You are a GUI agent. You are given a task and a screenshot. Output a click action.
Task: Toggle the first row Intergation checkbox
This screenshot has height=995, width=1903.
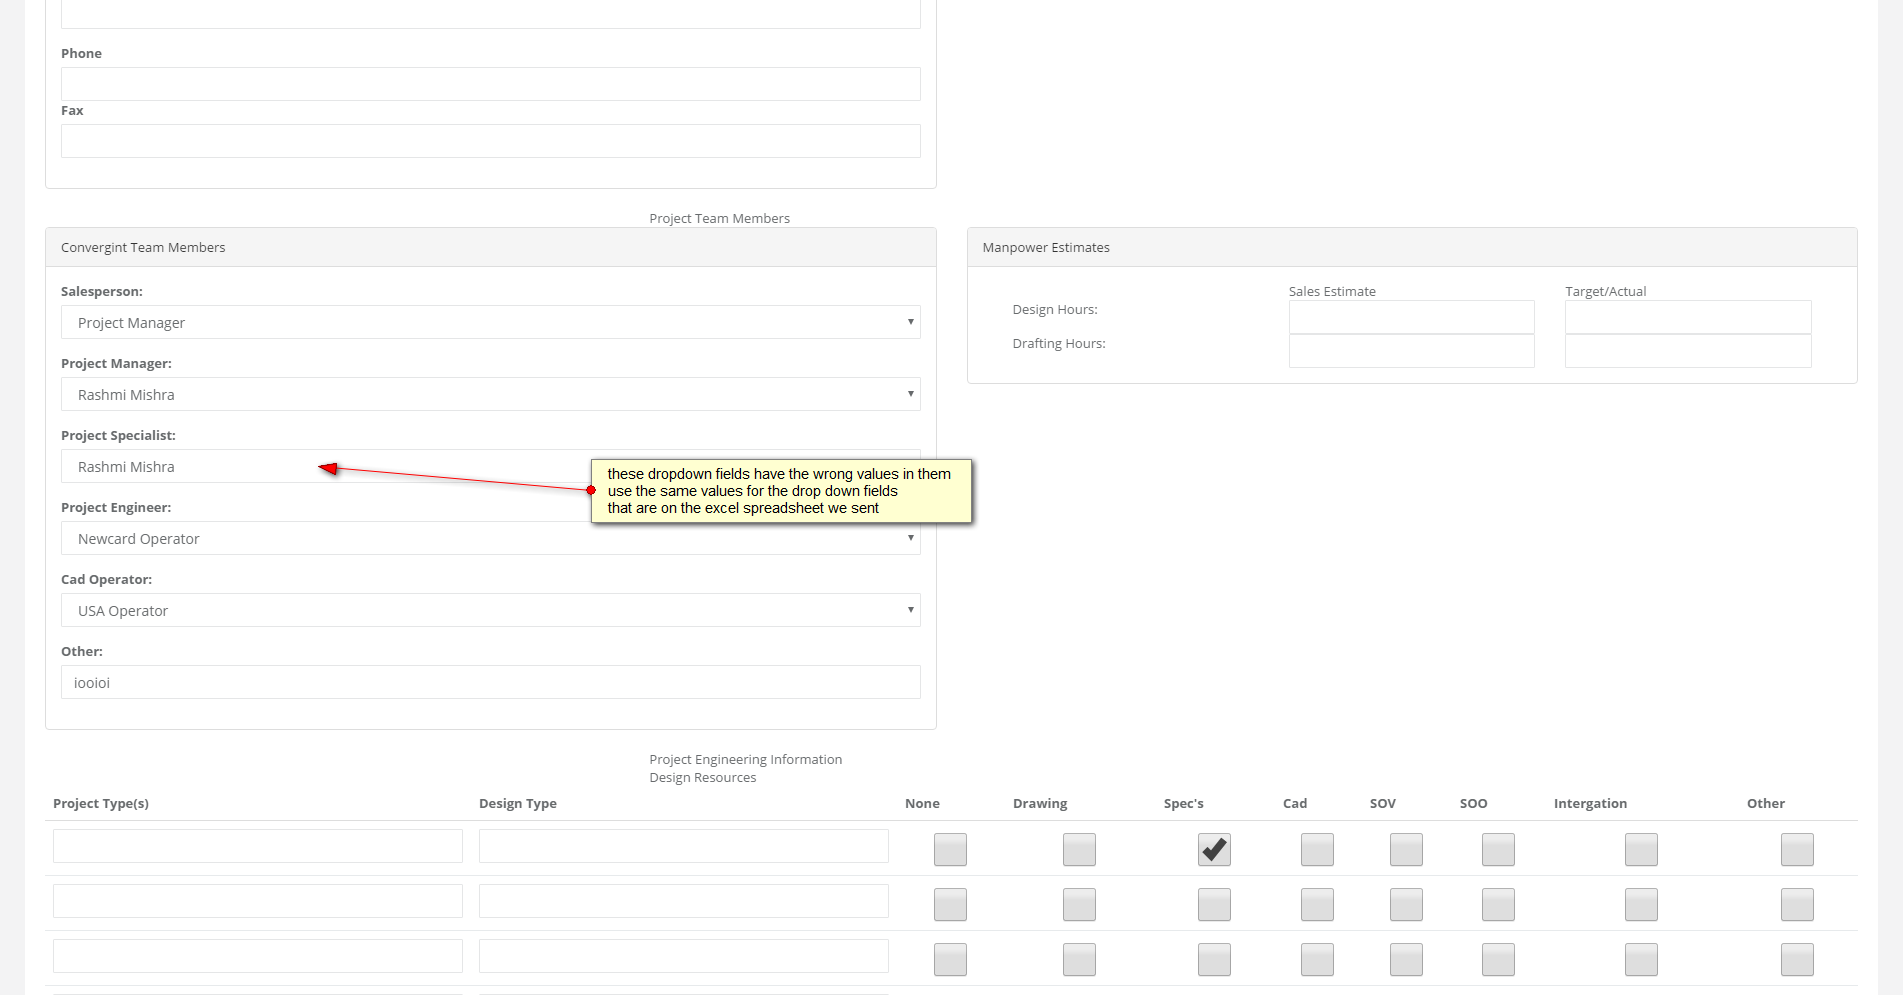point(1641,850)
